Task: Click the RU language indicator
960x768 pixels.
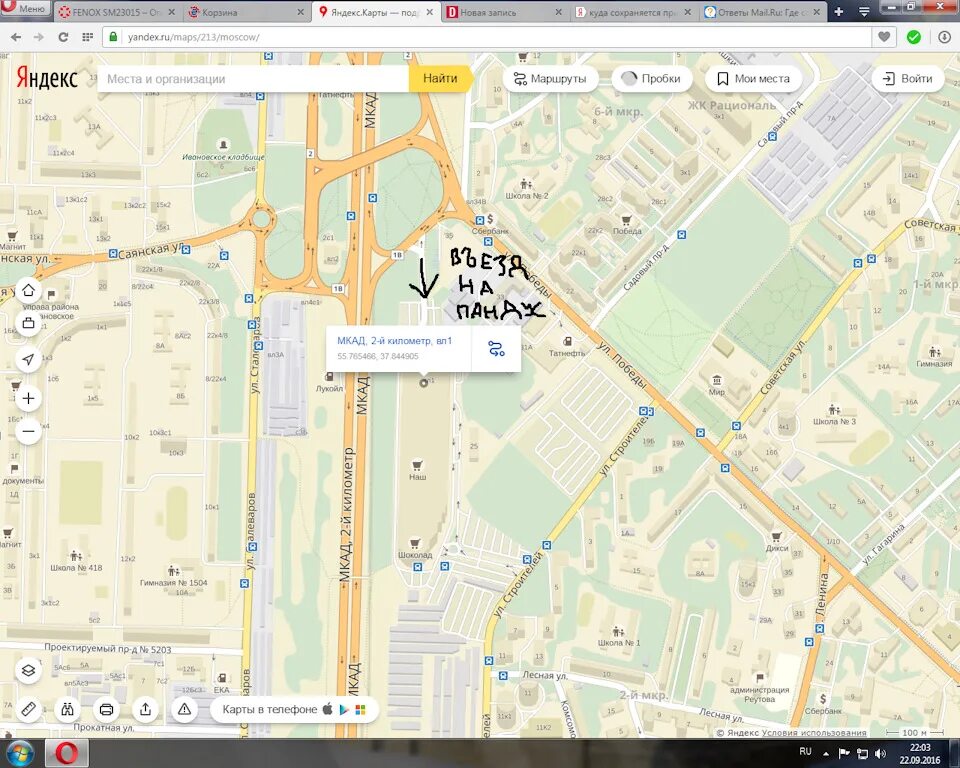Action: click(805, 751)
